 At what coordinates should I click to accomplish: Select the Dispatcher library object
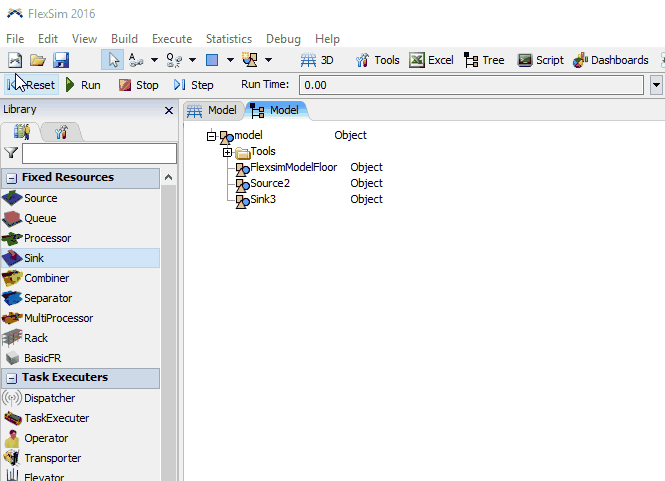(x=81, y=398)
